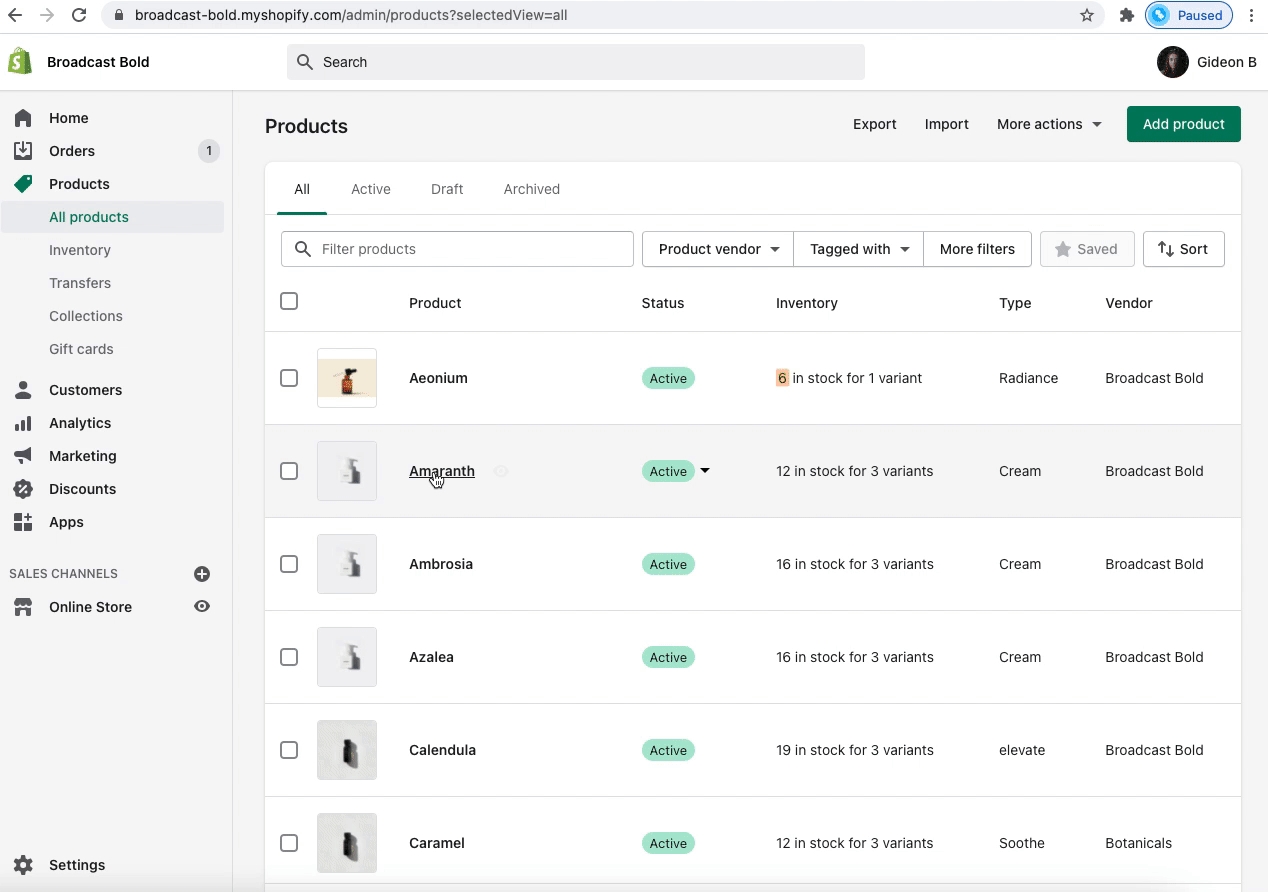1268x892 pixels.
Task: Select the Calendula row checkbox
Action: pos(289,750)
